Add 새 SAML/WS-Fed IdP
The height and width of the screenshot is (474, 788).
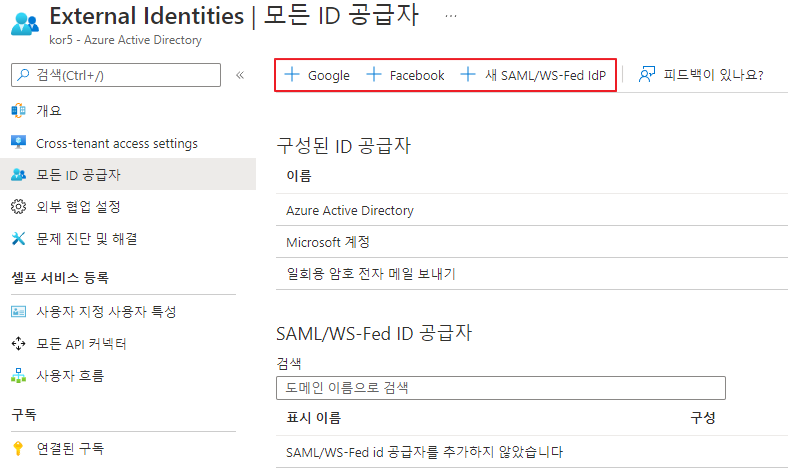coord(533,75)
